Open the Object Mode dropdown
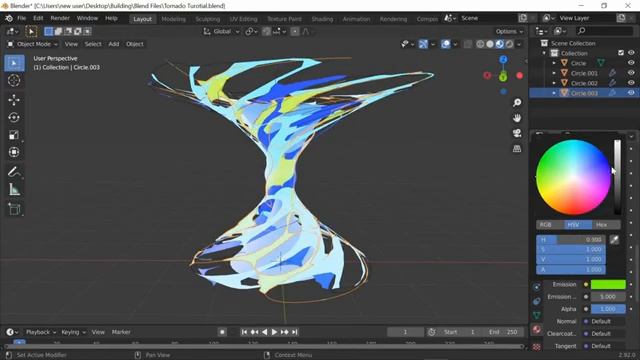Screen dimensions: 640x360 [33, 44]
